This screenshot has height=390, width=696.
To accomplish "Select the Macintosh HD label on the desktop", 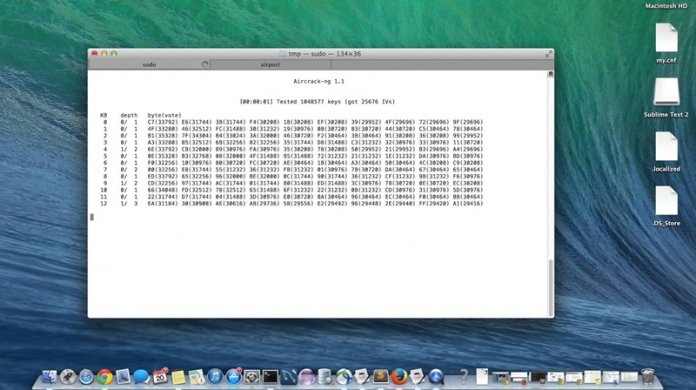I will (666, 6).
